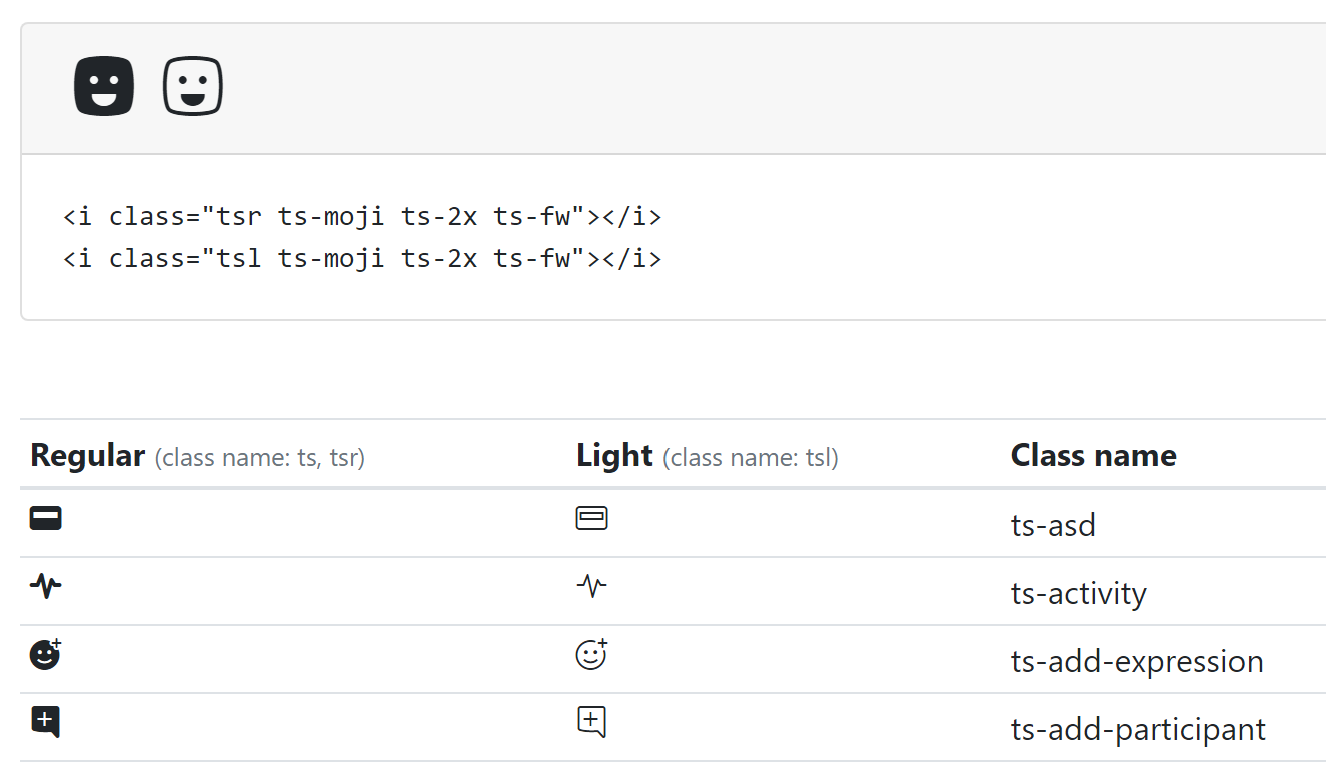The image size is (1326, 772).
Task: Click the ts-add-expression class name
Action: pyautogui.click(x=1137, y=661)
